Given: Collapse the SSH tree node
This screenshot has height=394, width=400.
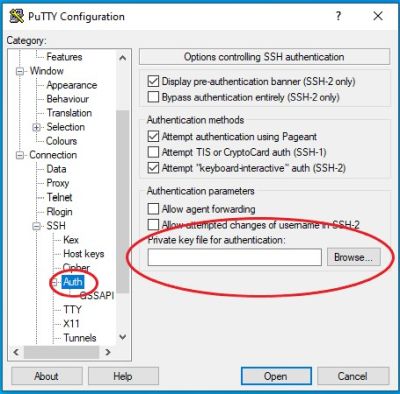Looking at the screenshot, I should click(x=36, y=226).
